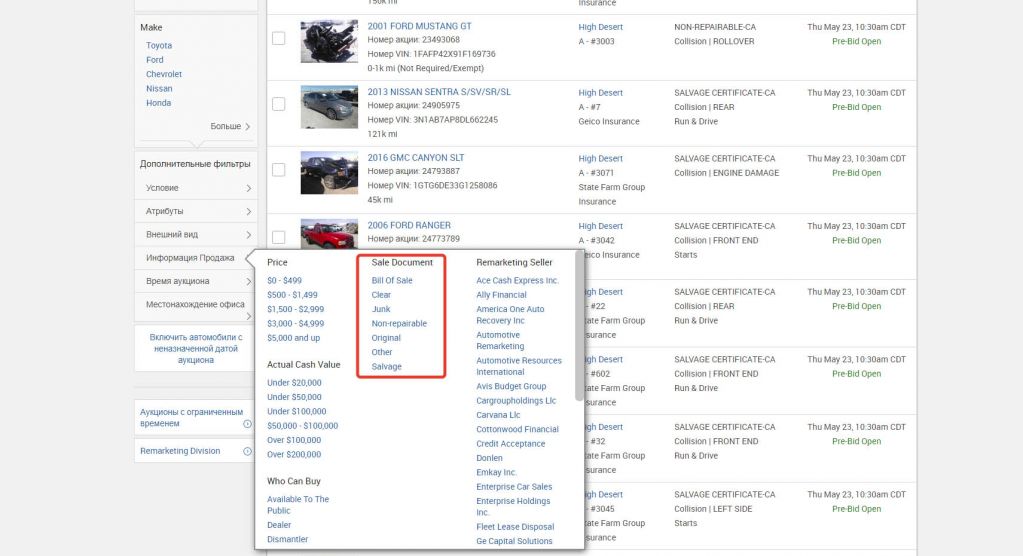Filter make by Nissan
Viewport: 1023px width, 556px height.
159,89
